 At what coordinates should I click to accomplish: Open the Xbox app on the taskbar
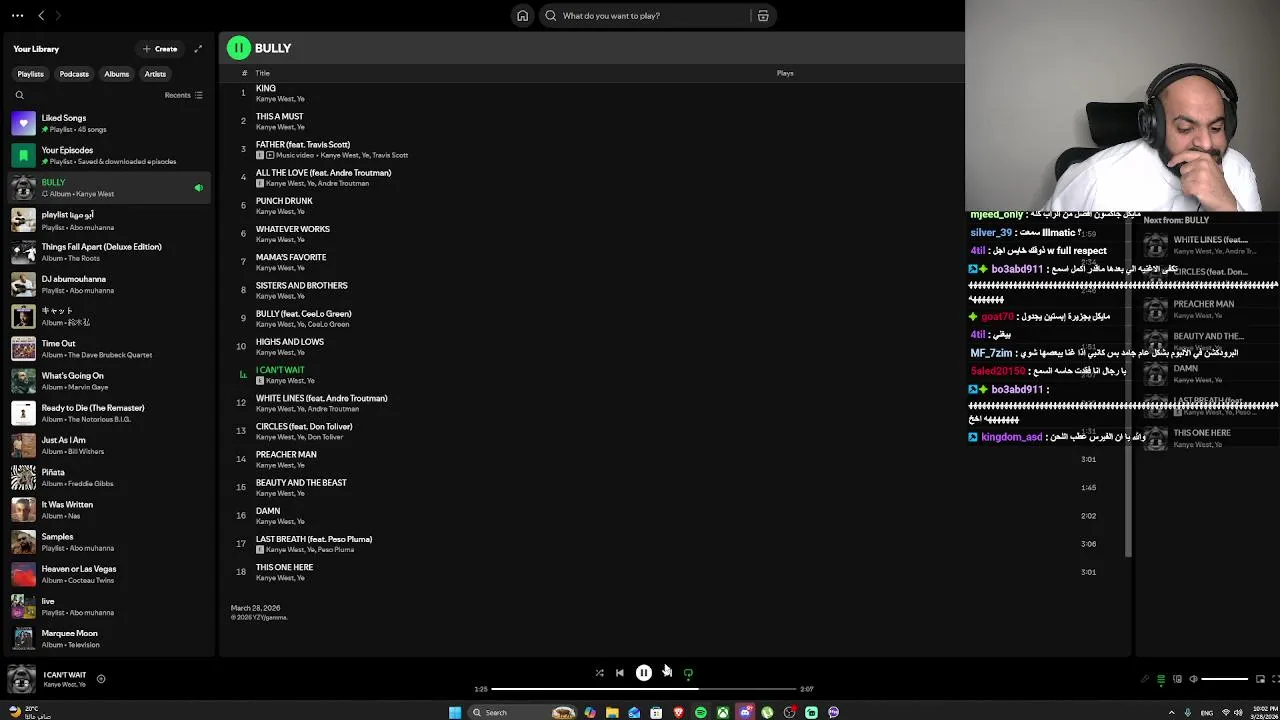pyautogui.click(x=722, y=712)
